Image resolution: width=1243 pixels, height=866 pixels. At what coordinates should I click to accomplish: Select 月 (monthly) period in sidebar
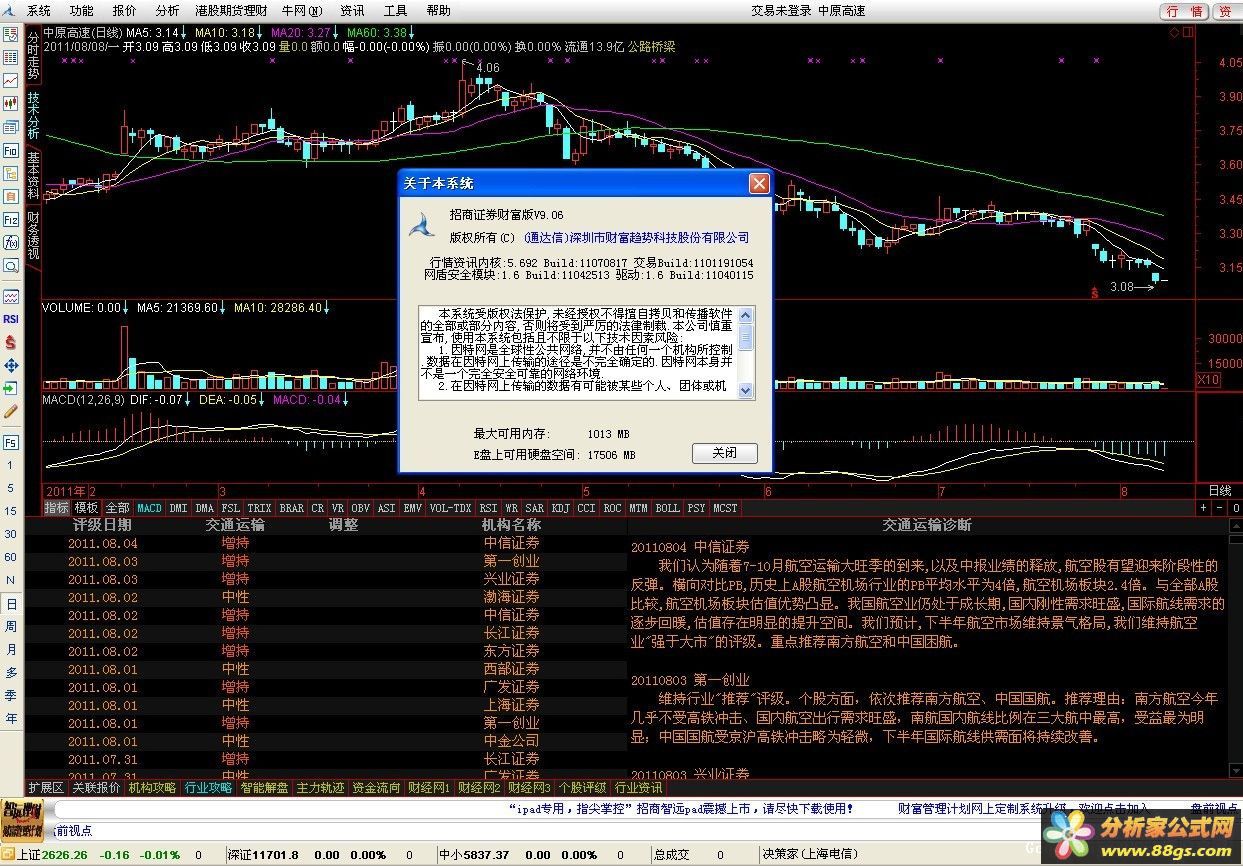pyautogui.click(x=11, y=649)
